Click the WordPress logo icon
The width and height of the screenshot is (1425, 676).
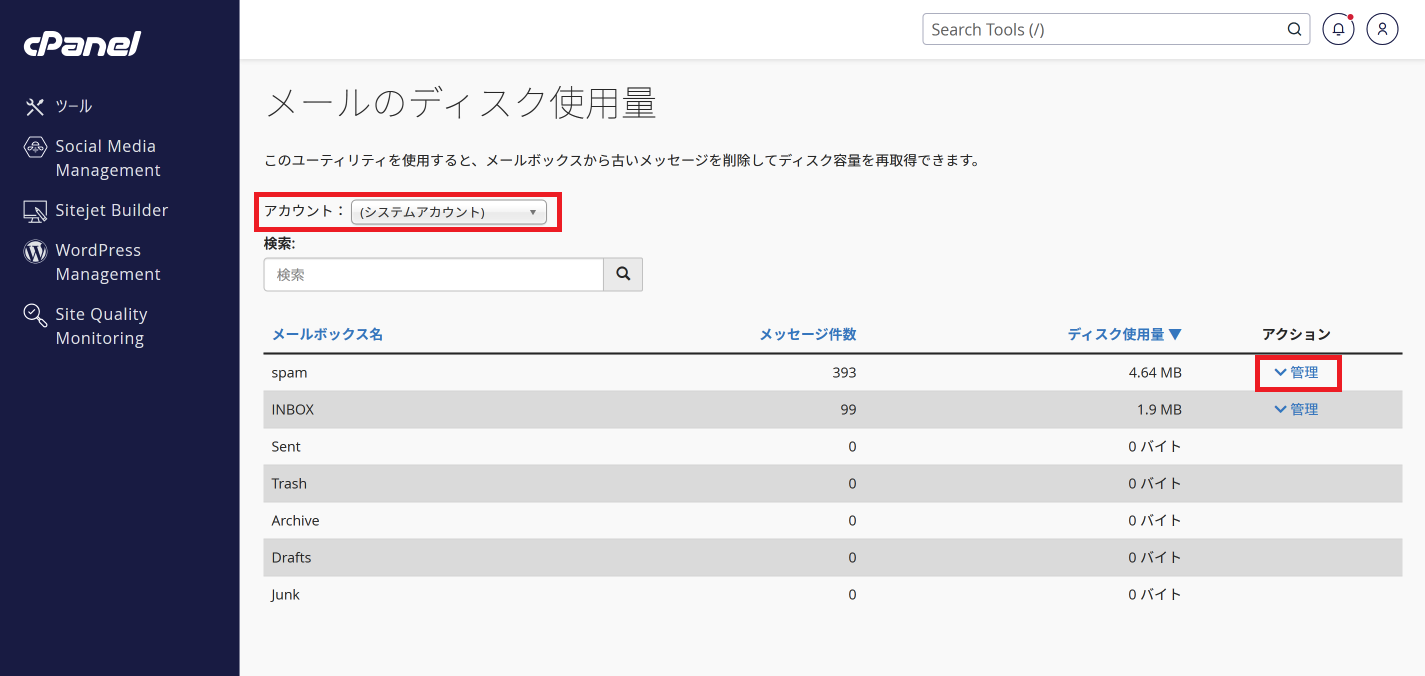click(35, 251)
